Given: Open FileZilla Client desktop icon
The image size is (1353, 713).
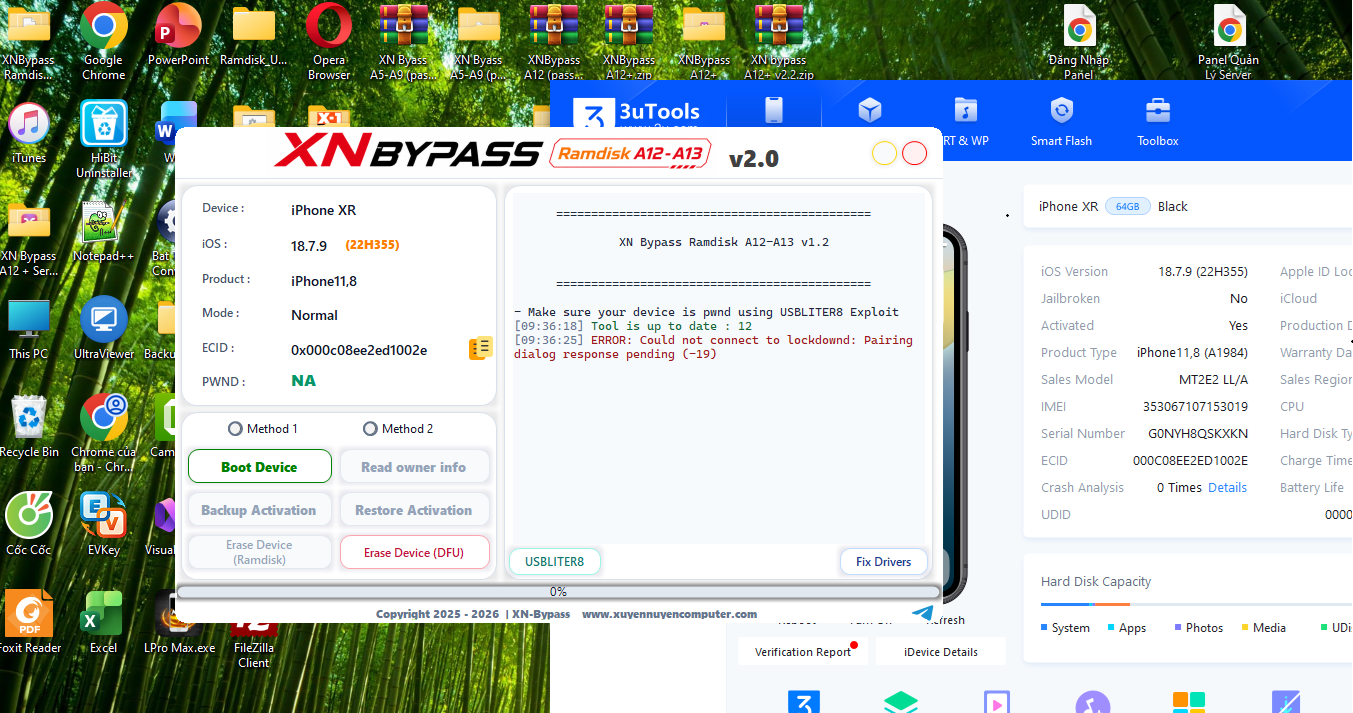Looking at the screenshot, I should [x=254, y=640].
